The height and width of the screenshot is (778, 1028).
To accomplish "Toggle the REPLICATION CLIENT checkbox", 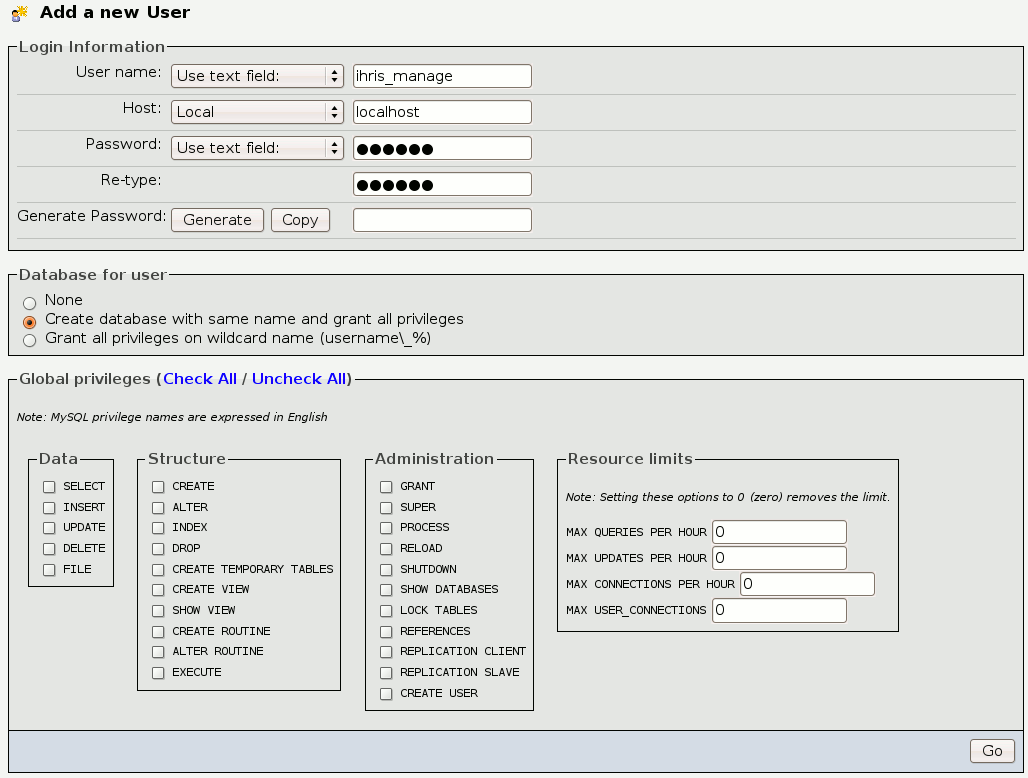I will (386, 652).
